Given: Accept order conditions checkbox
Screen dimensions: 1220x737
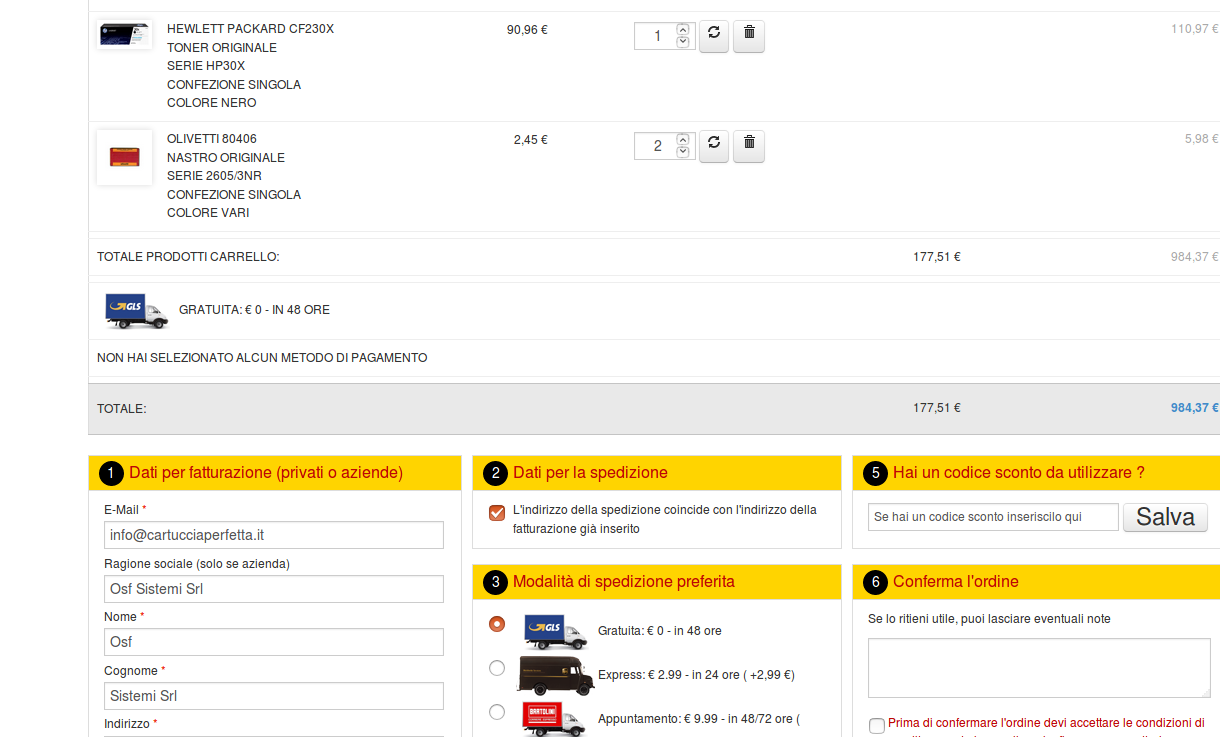Looking at the screenshot, I should pyautogui.click(x=877, y=726).
